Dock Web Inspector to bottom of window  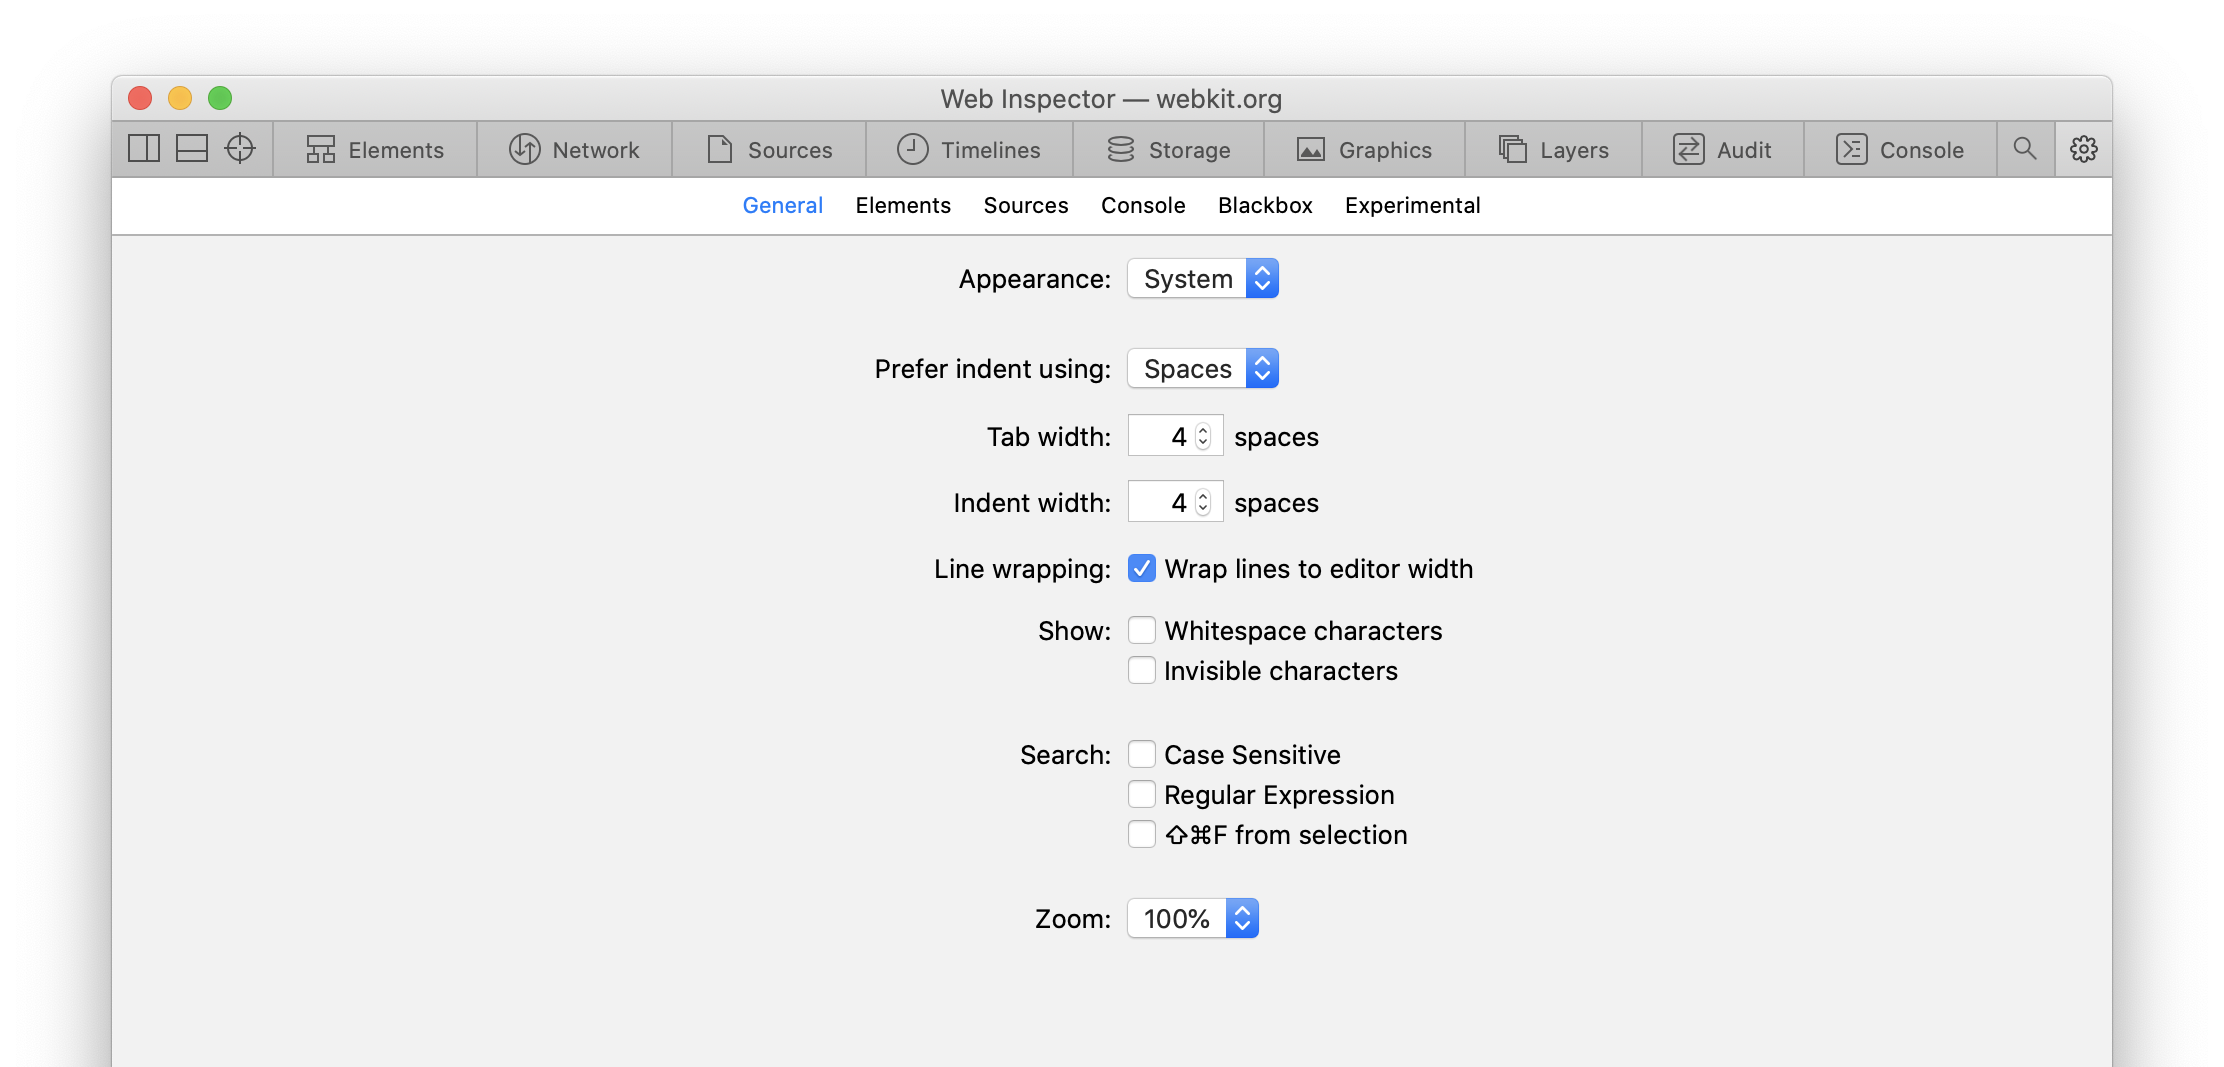click(x=191, y=149)
